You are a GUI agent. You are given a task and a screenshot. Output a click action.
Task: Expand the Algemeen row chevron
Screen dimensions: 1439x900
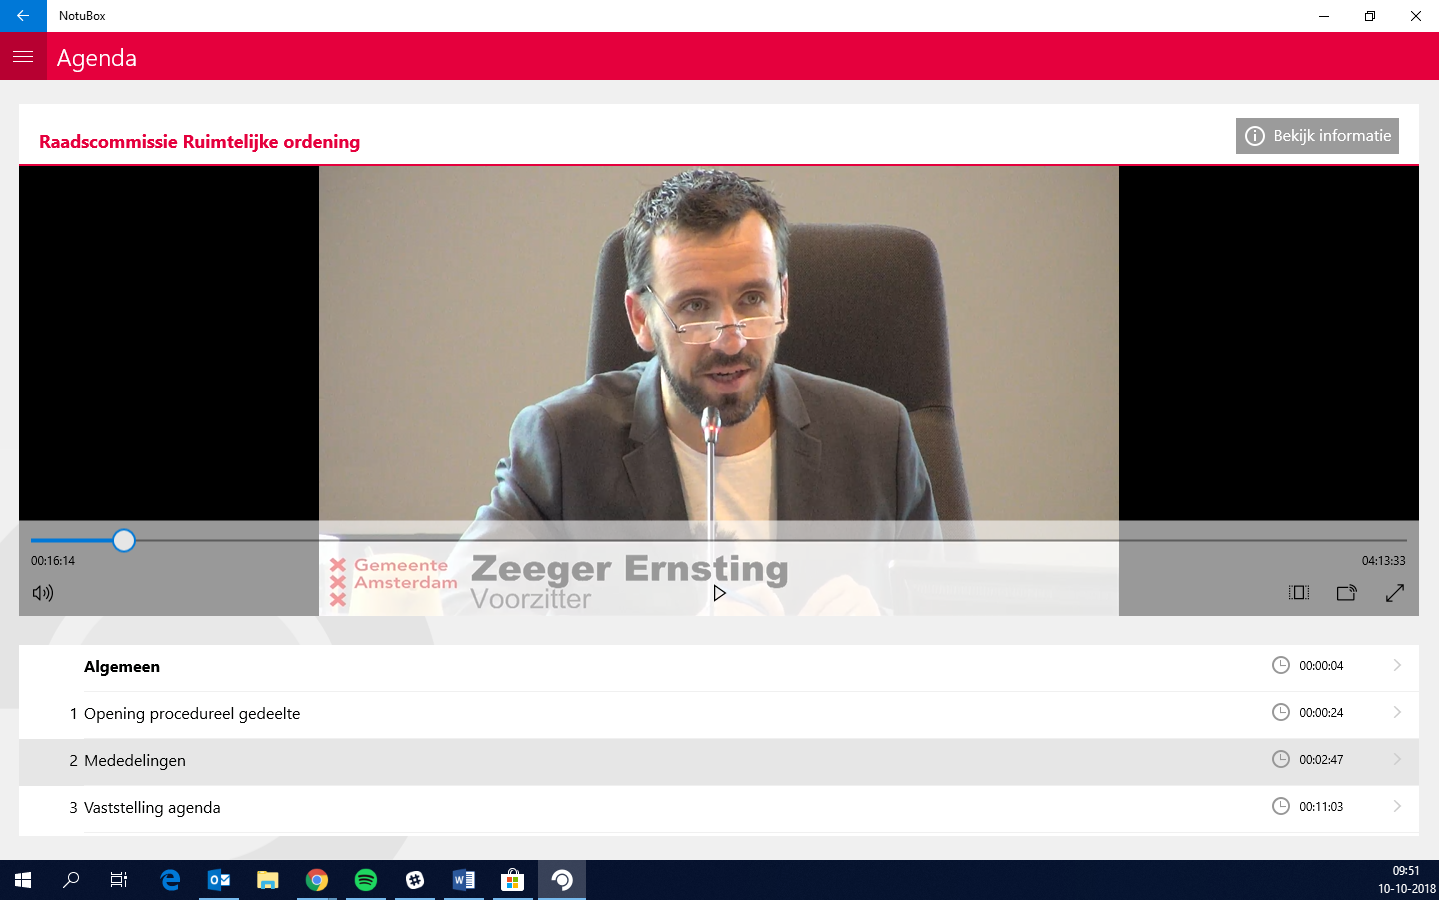coord(1397,666)
